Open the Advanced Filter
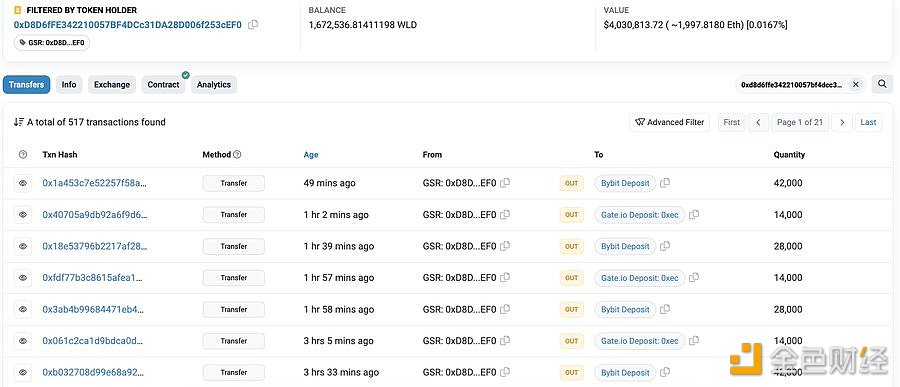 (x=669, y=122)
